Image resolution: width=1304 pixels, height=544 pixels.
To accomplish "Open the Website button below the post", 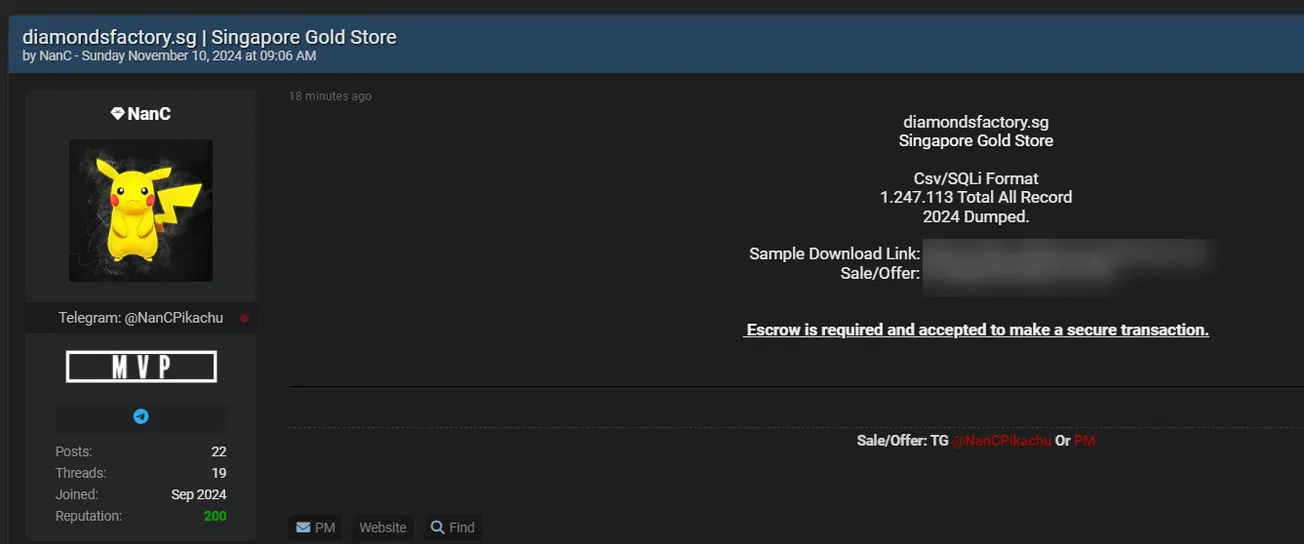I will (x=383, y=527).
